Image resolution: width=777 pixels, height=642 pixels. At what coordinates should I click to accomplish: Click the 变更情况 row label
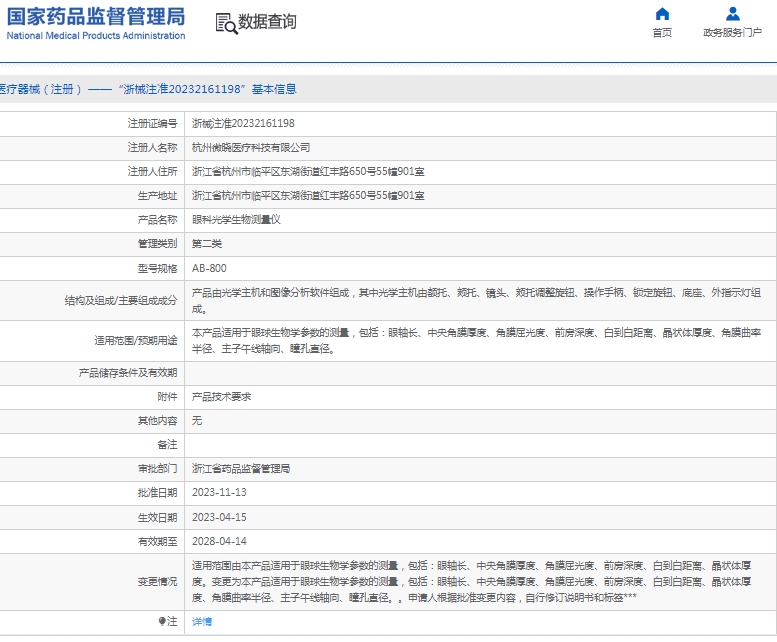158,582
